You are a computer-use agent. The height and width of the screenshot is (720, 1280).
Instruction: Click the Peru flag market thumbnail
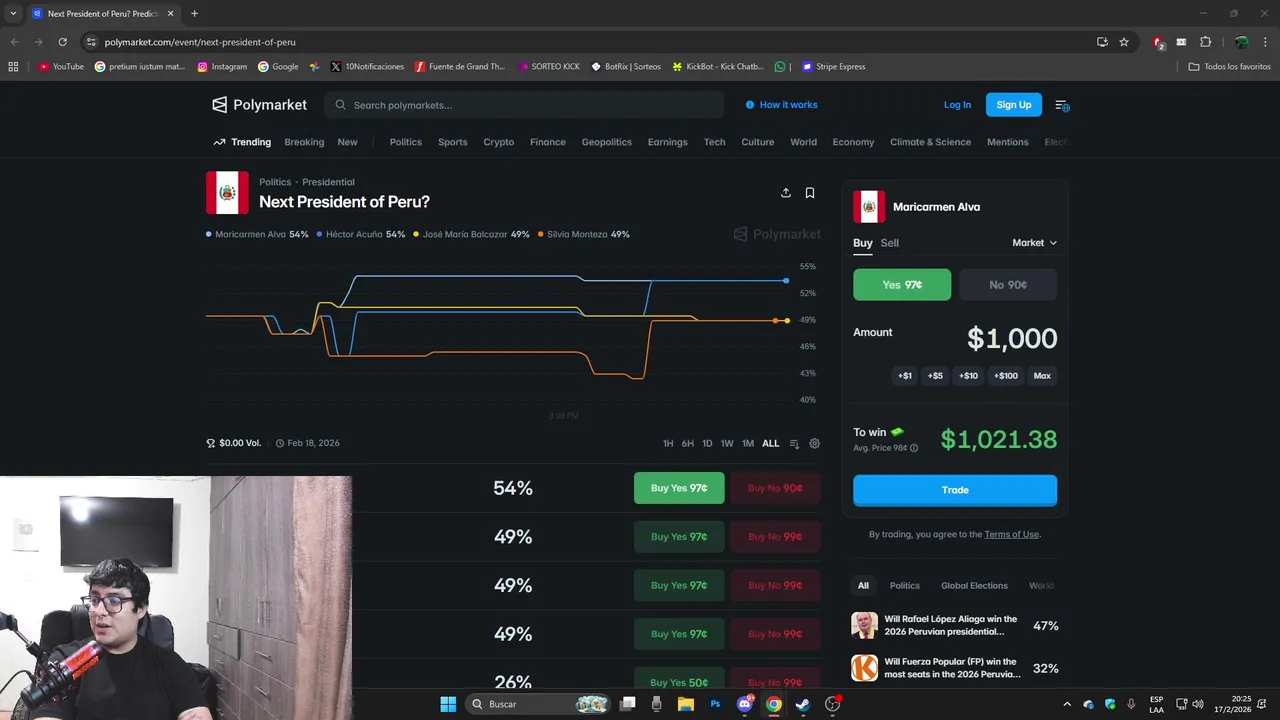(227, 193)
